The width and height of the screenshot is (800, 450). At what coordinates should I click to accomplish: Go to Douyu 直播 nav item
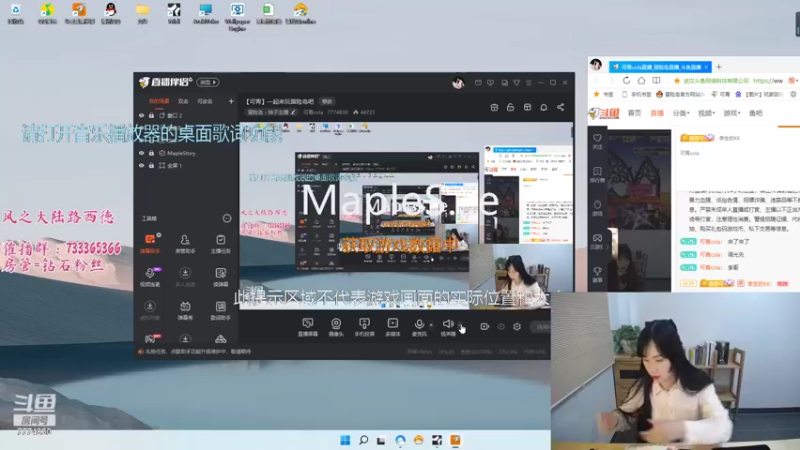point(657,113)
